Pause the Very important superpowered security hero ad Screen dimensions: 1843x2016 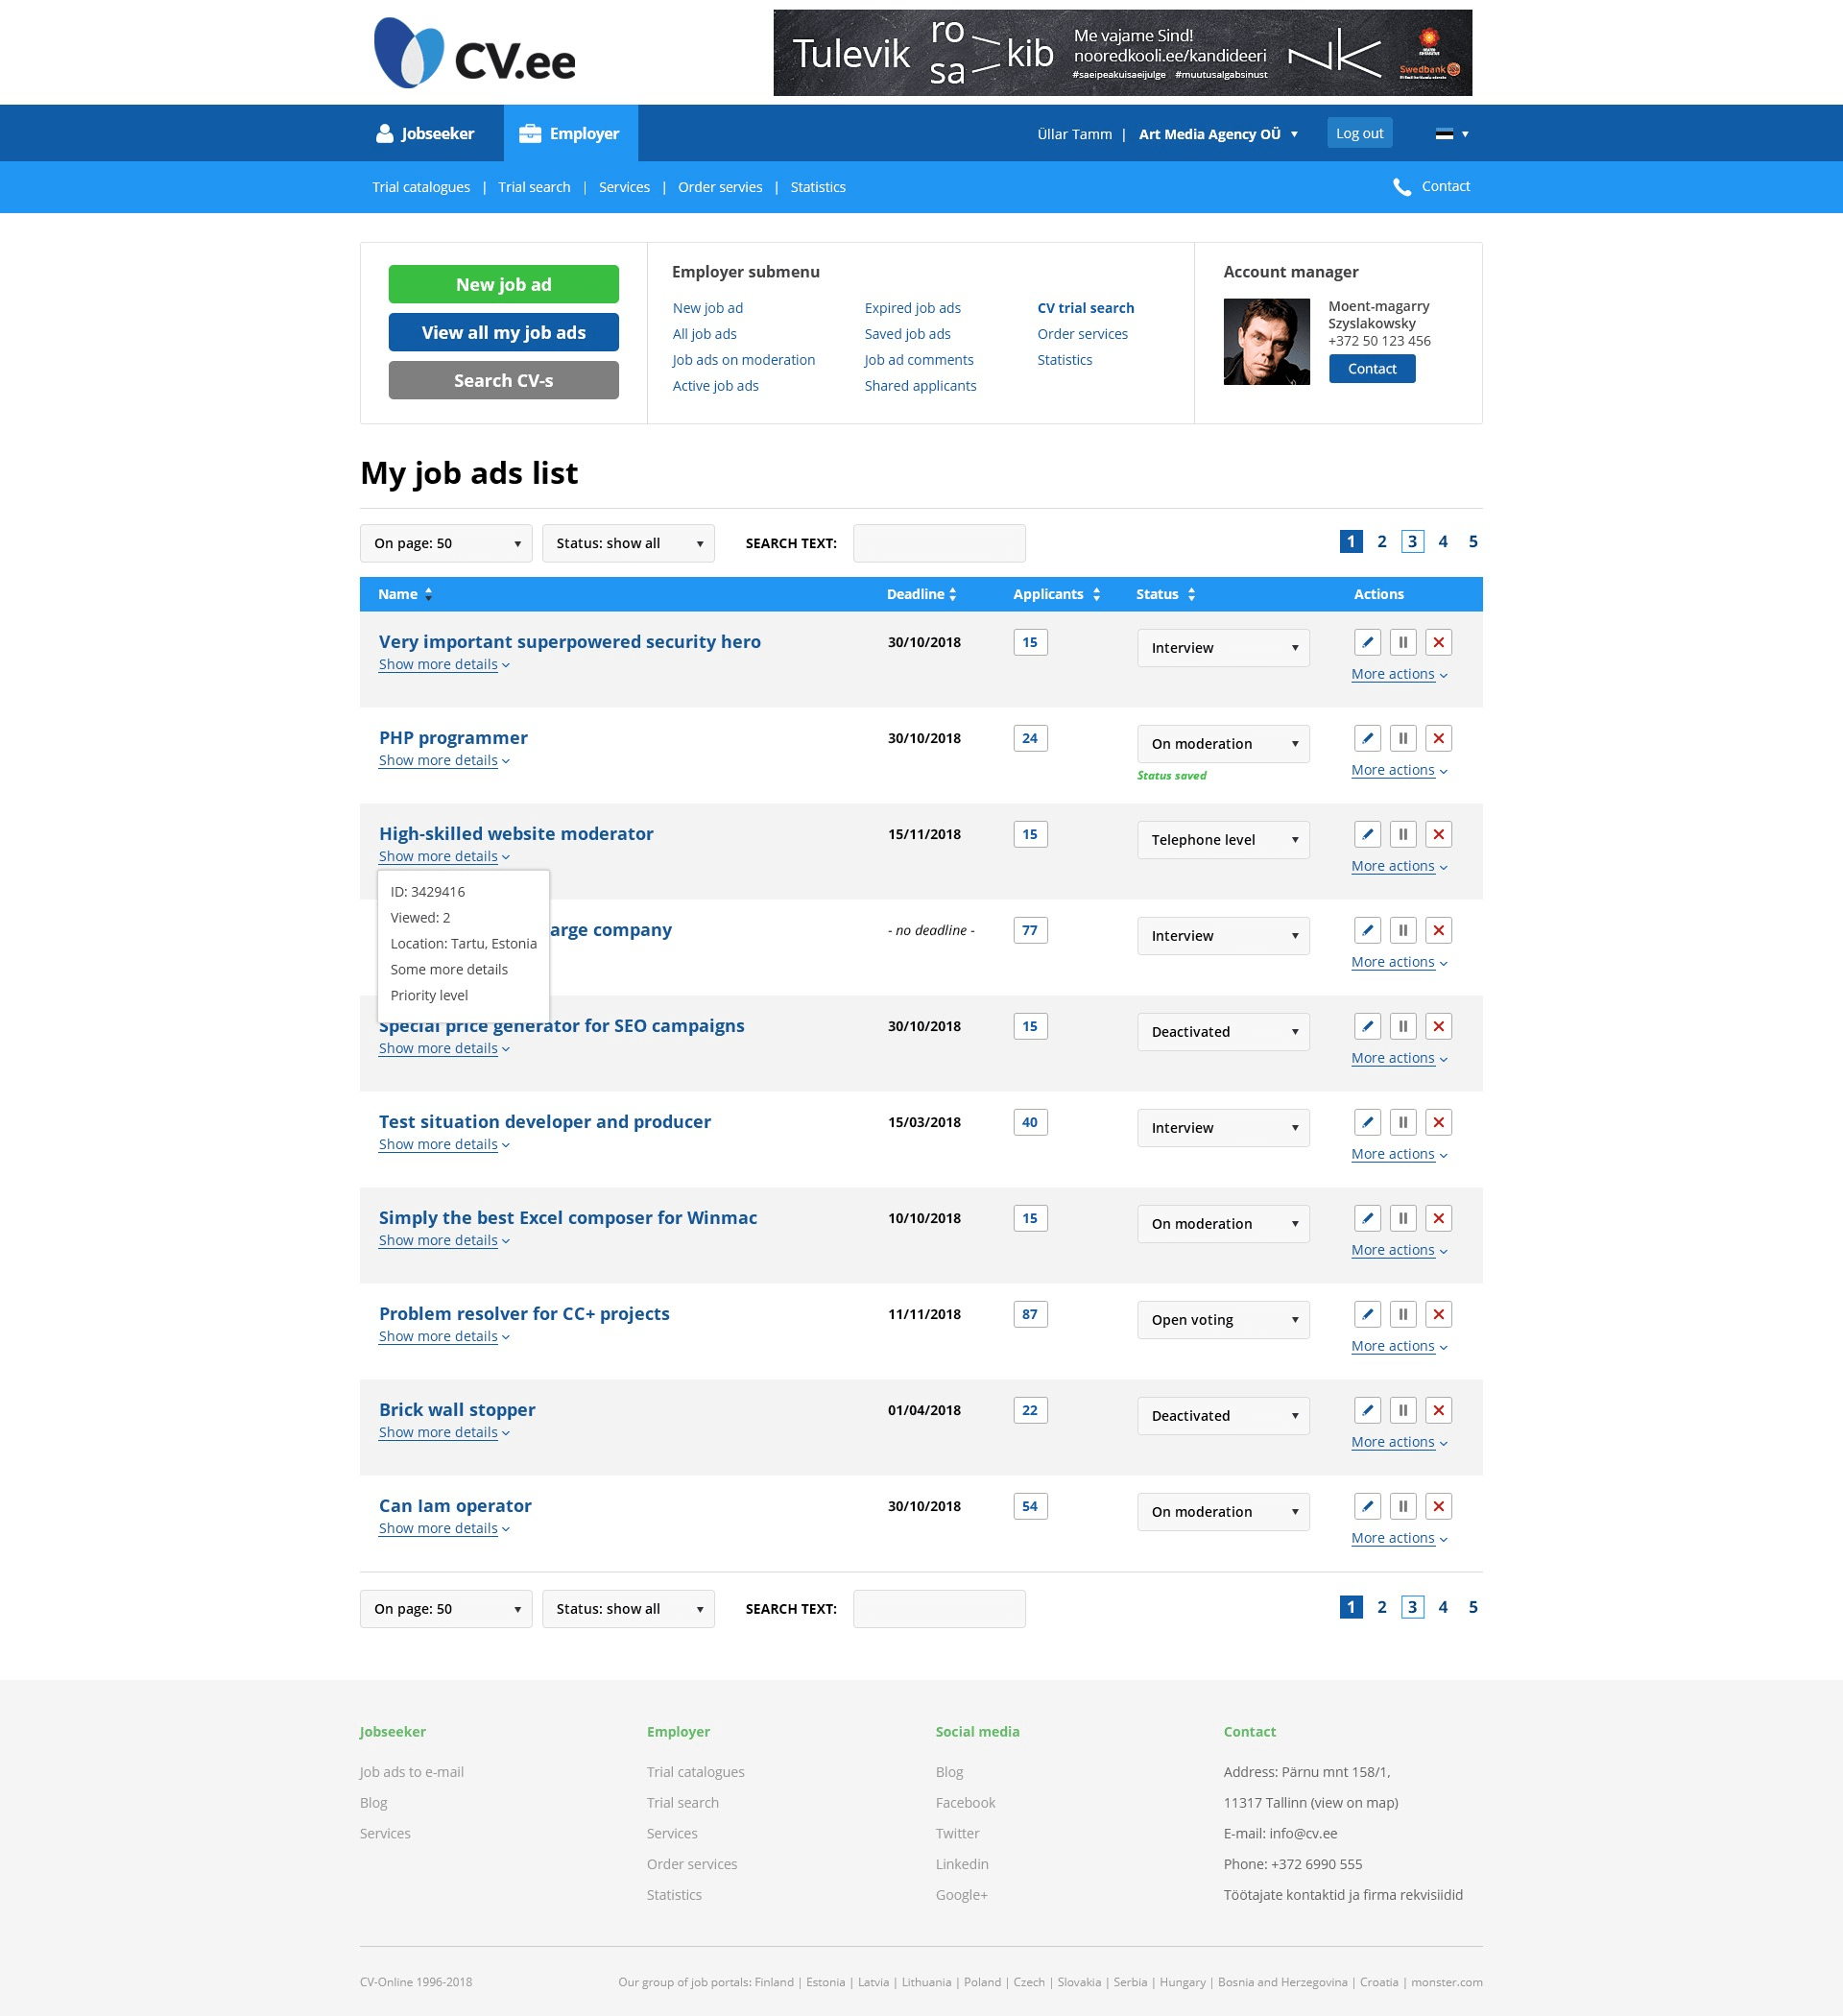[1403, 642]
